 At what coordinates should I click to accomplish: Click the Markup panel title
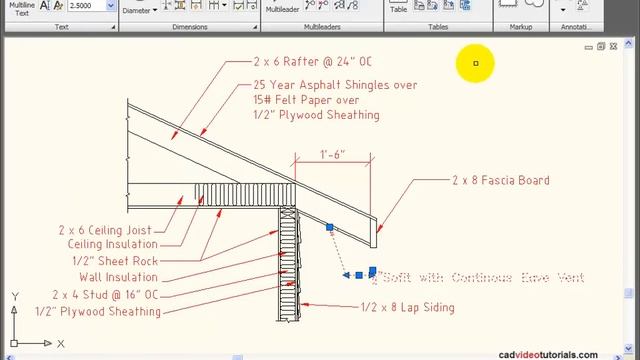[521, 27]
